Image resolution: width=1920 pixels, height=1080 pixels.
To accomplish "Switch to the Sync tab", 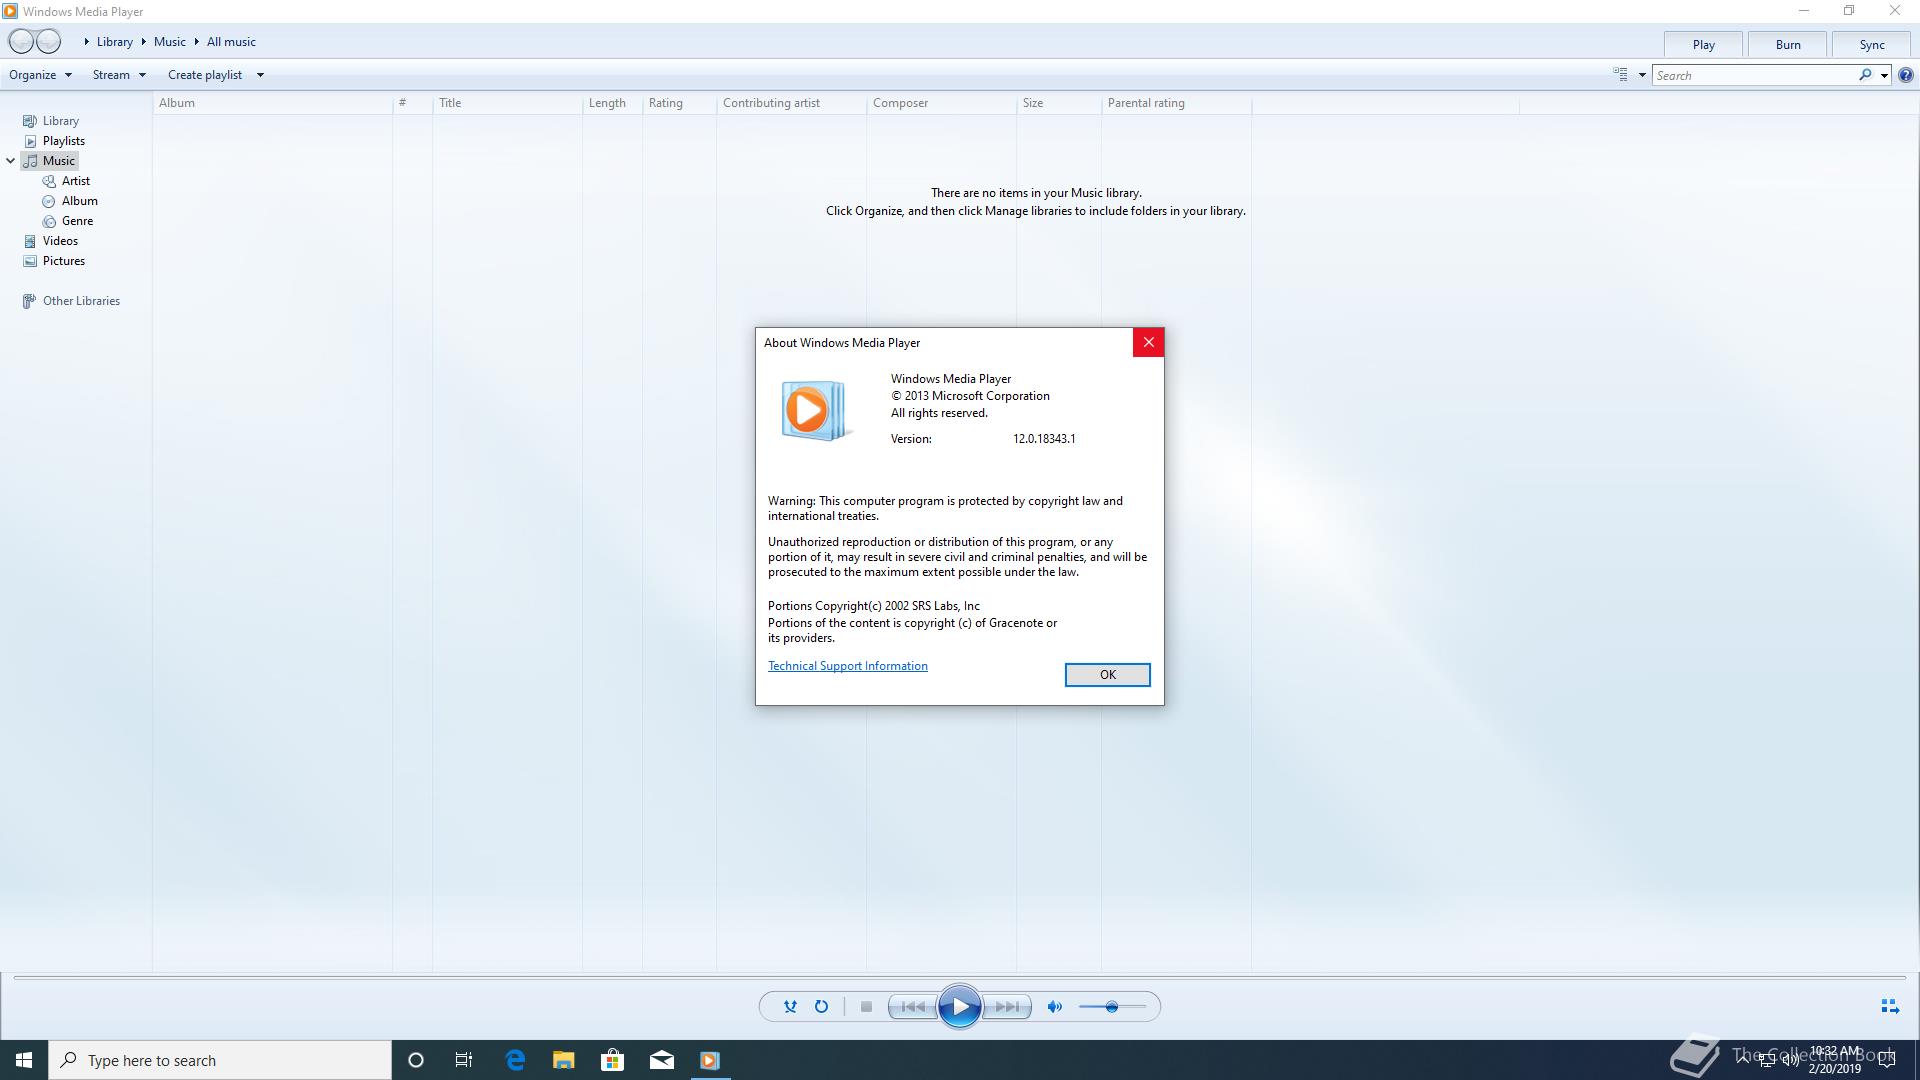I will click(x=1872, y=45).
